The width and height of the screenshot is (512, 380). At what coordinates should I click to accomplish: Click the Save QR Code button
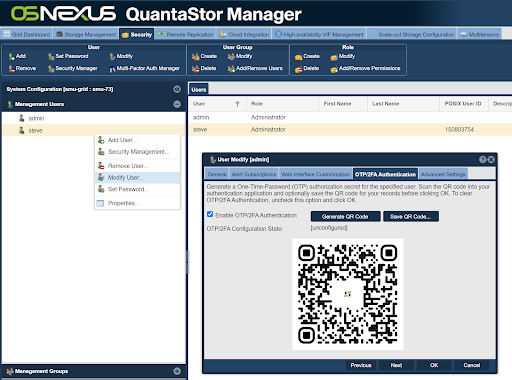click(411, 216)
